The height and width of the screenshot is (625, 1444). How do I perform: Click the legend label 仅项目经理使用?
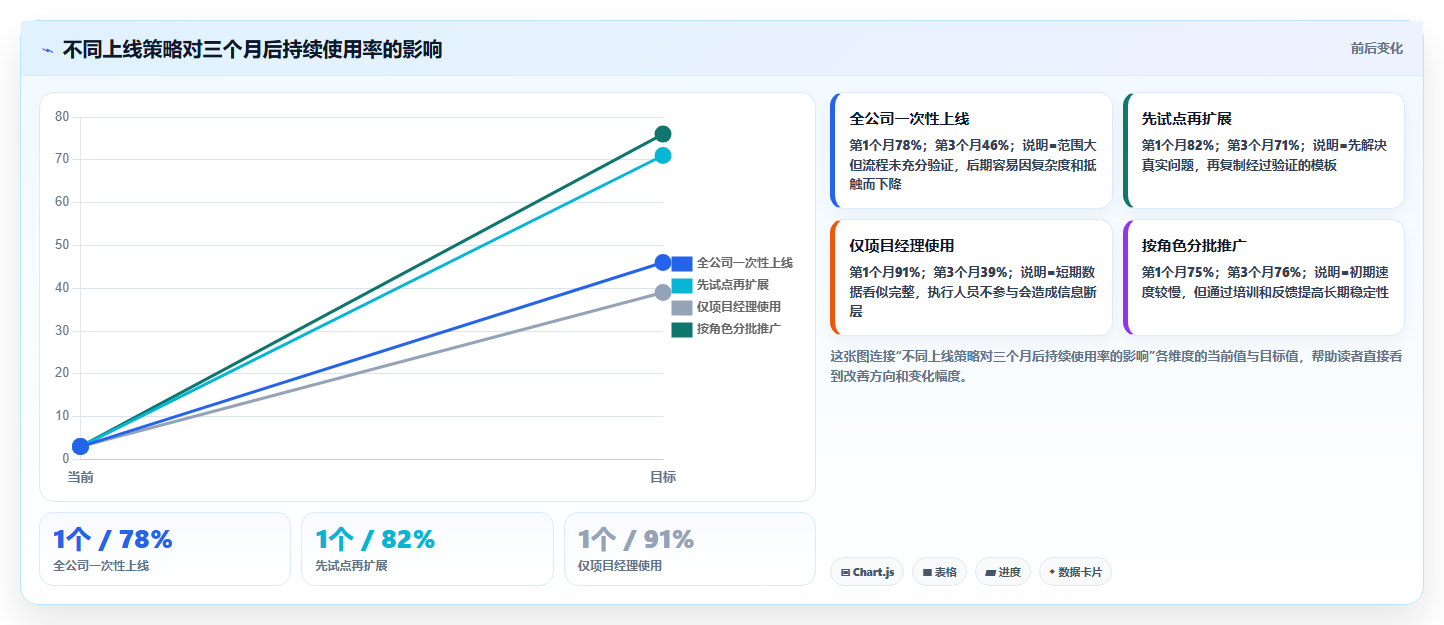coord(739,307)
